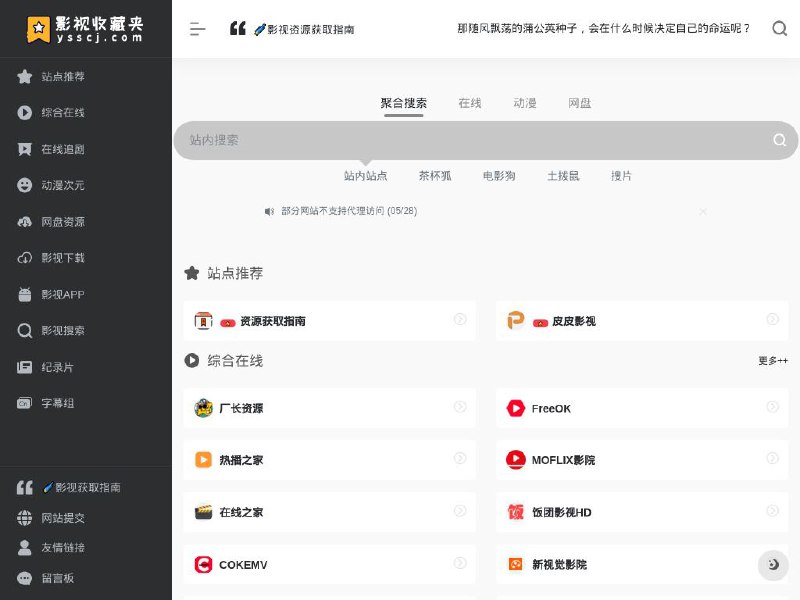Expand 更多 for 综合在线 section
The image size is (800, 600).
pos(772,361)
